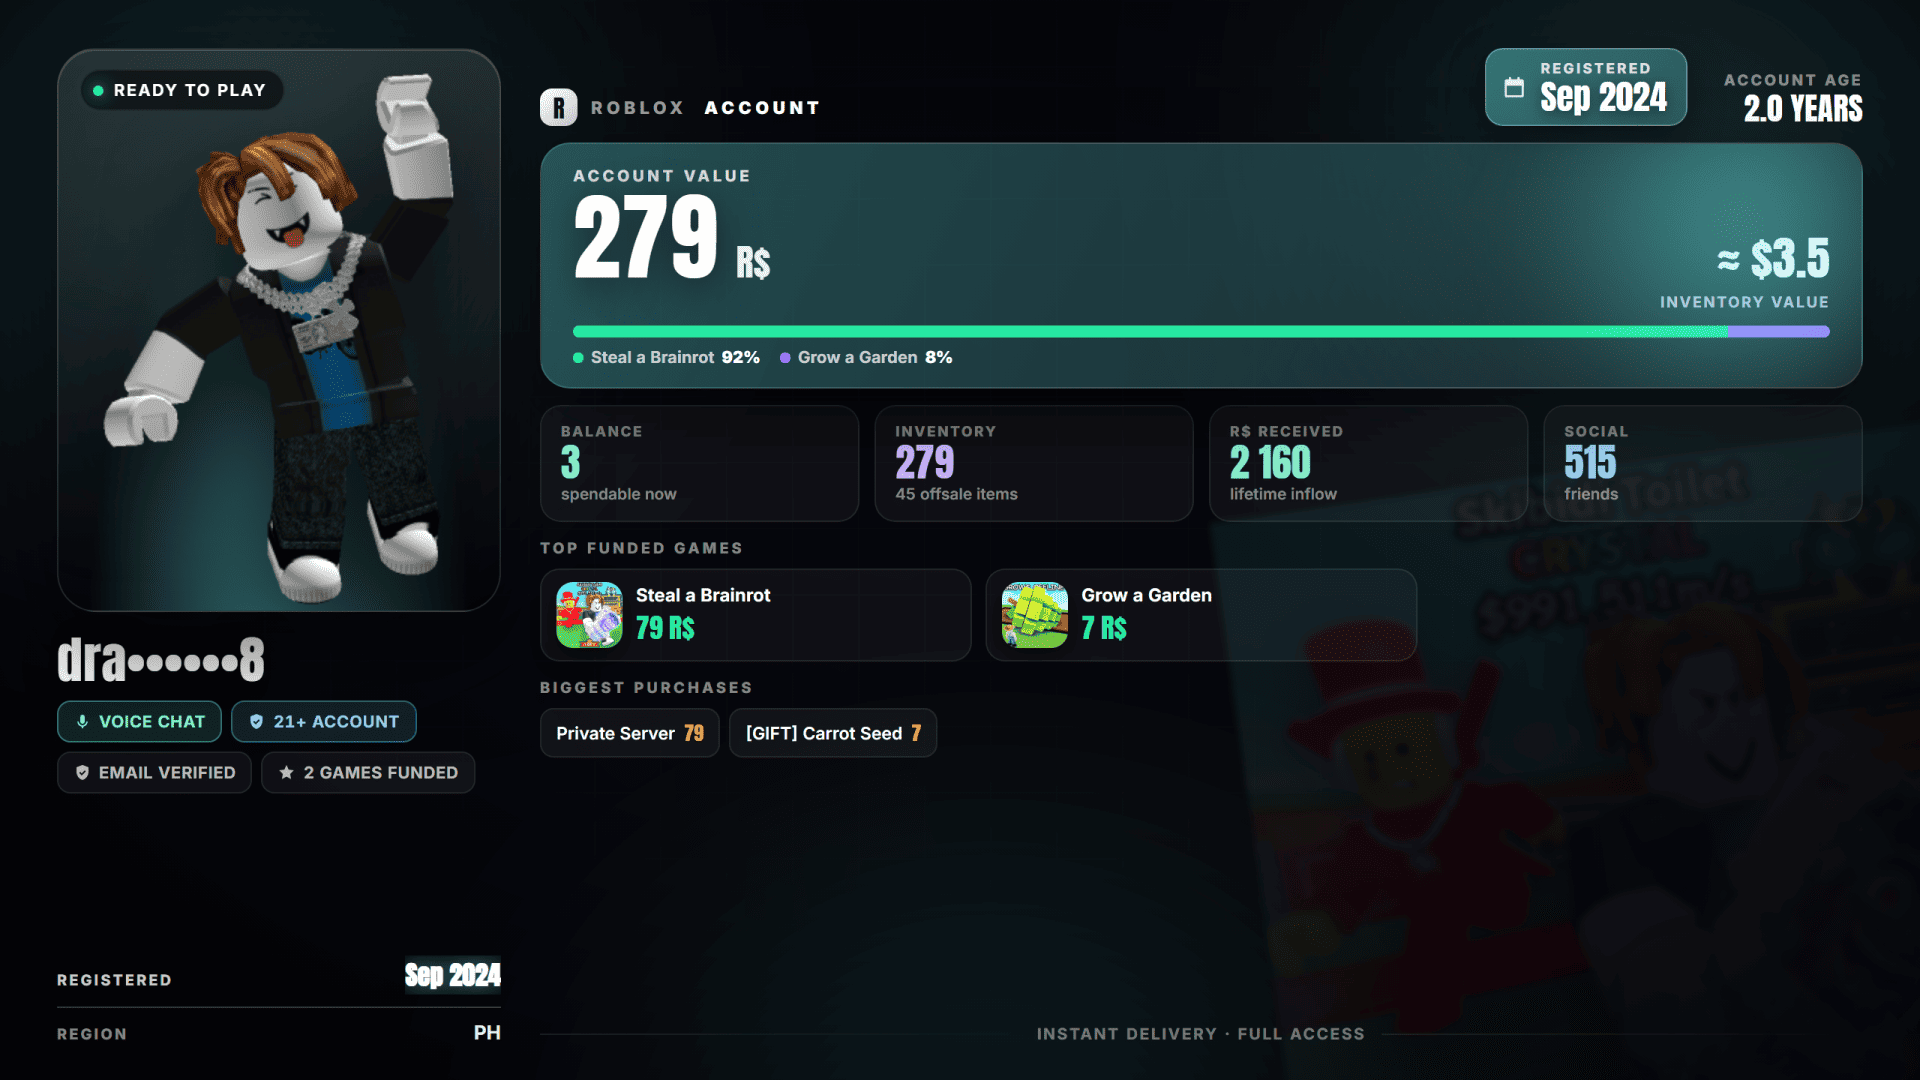This screenshot has width=1920, height=1080.
Task: Click the Sep 2024 registered badge at top
Action: (1586, 87)
